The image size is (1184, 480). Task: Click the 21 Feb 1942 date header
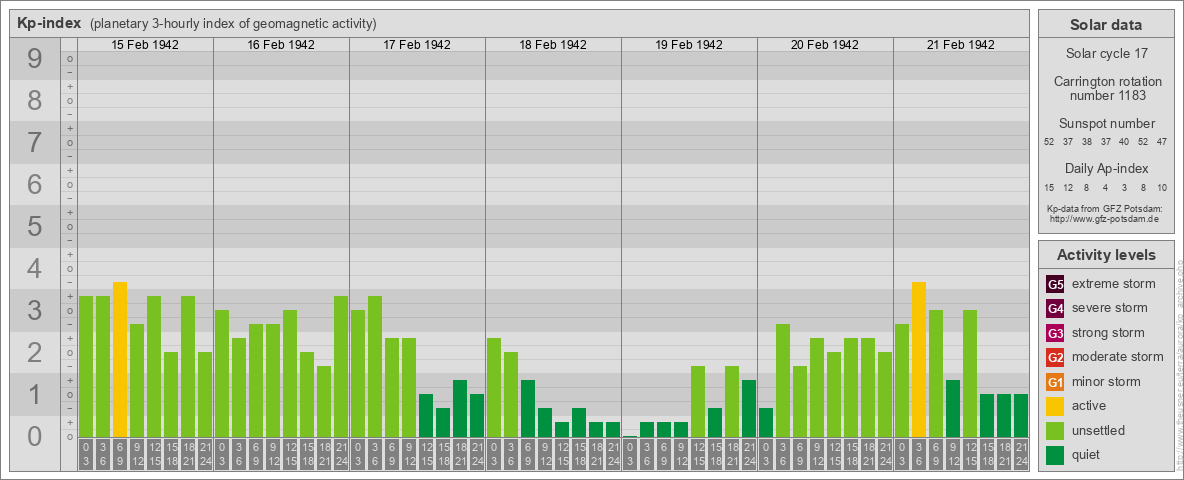(x=960, y=45)
